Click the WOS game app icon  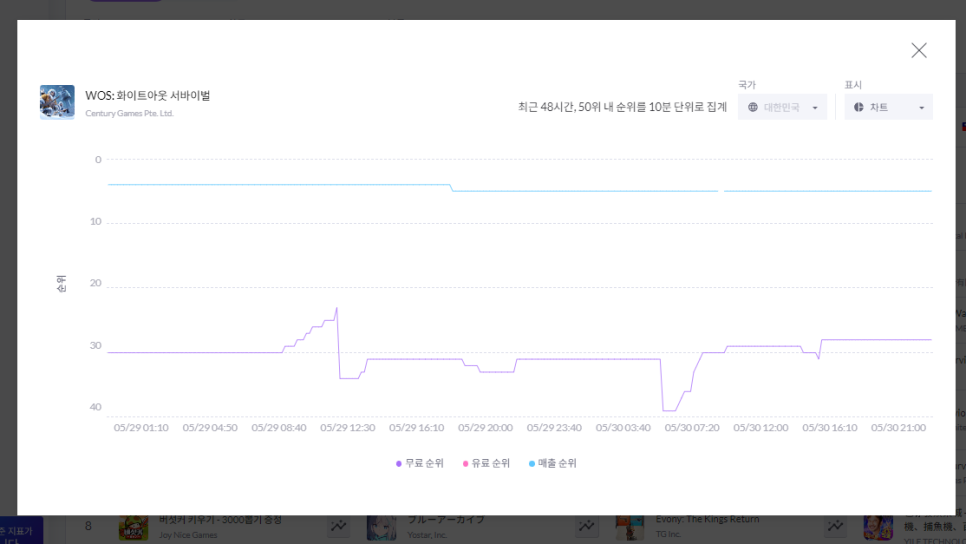click(x=57, y=102)
